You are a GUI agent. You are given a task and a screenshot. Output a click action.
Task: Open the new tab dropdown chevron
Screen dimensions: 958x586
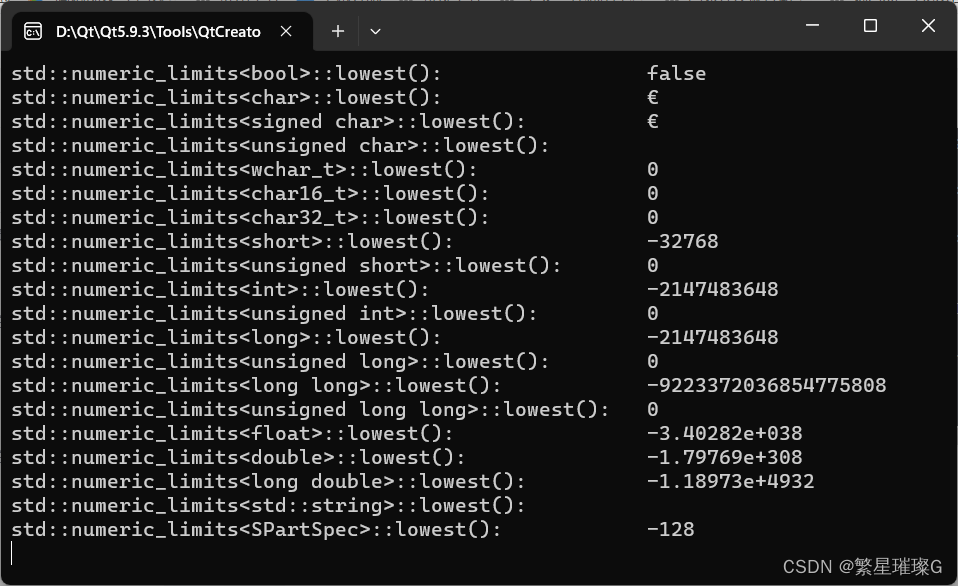coord(375,31)
